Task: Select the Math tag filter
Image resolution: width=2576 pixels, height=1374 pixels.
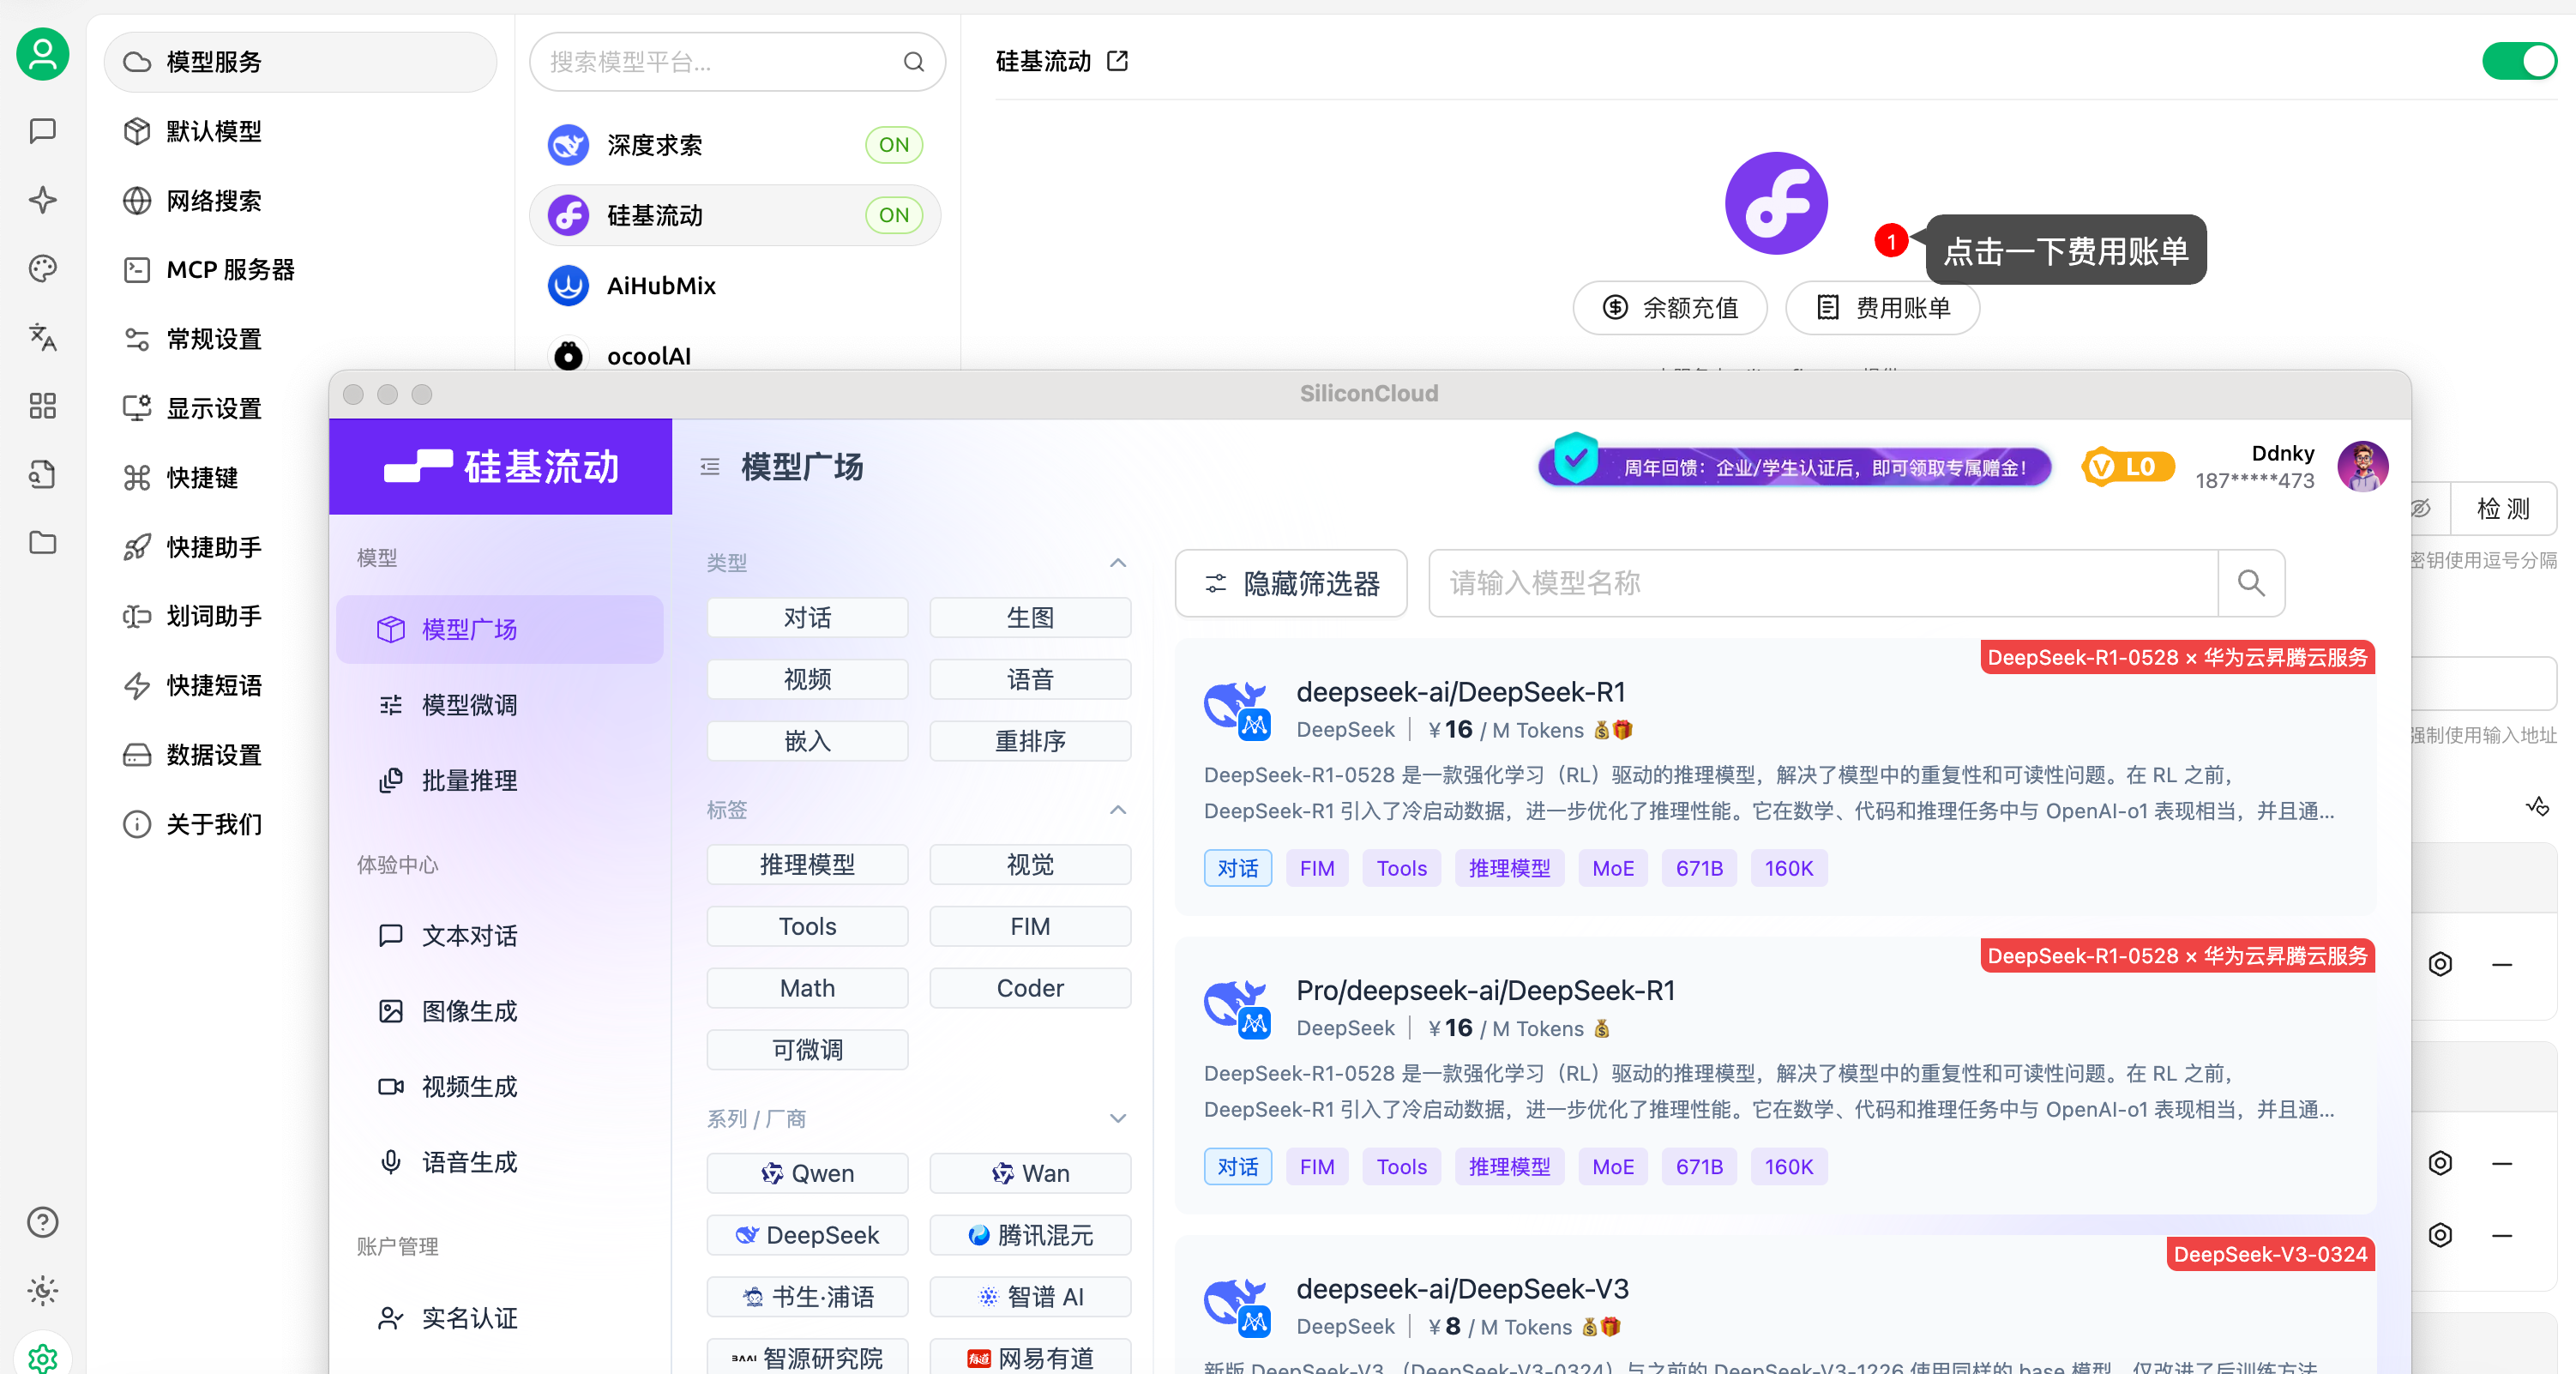Action: [x=807, y=988]
